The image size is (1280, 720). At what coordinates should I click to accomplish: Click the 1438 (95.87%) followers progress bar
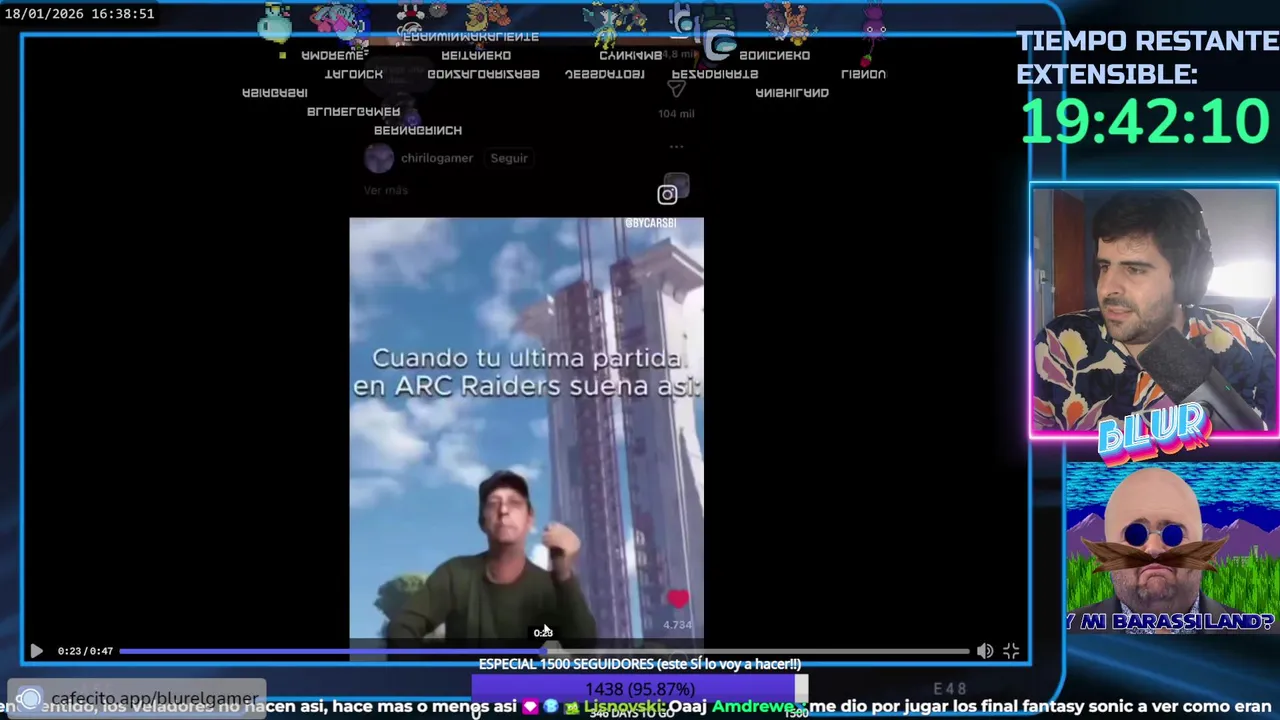pyautogui.click(x=640, y=689)
